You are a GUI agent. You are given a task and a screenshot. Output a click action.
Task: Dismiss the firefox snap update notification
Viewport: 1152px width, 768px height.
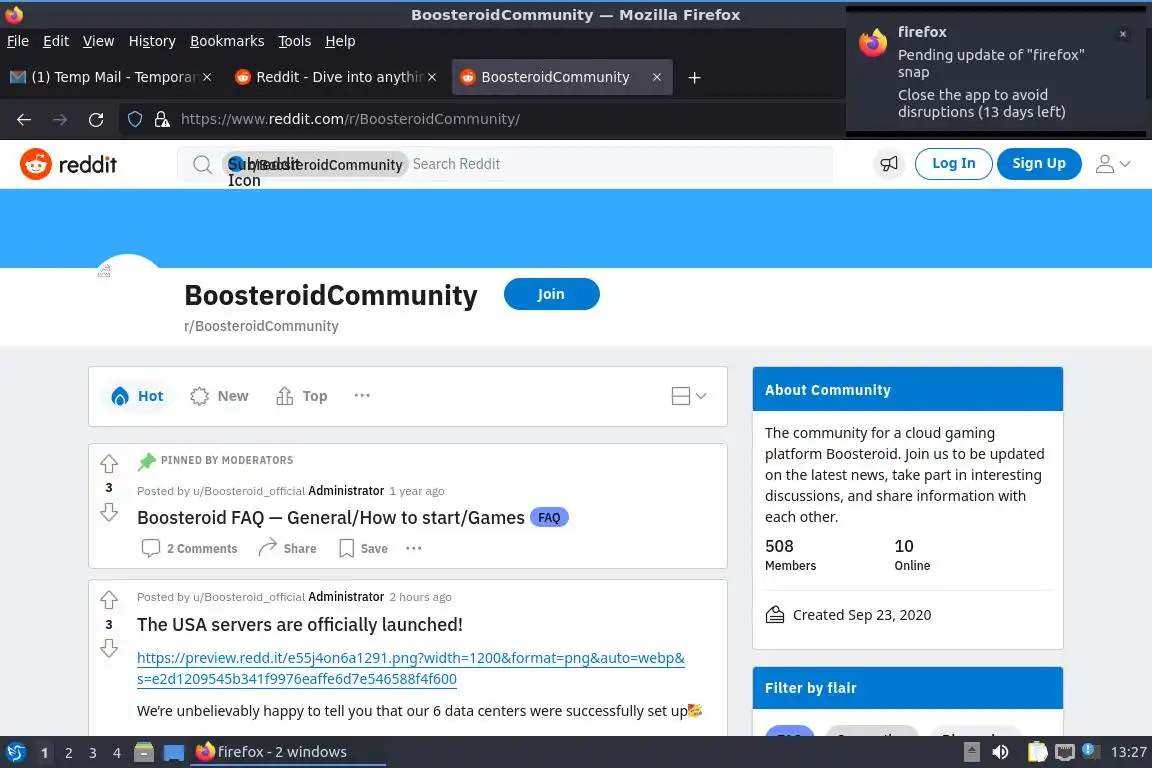tap(1123, 34)
